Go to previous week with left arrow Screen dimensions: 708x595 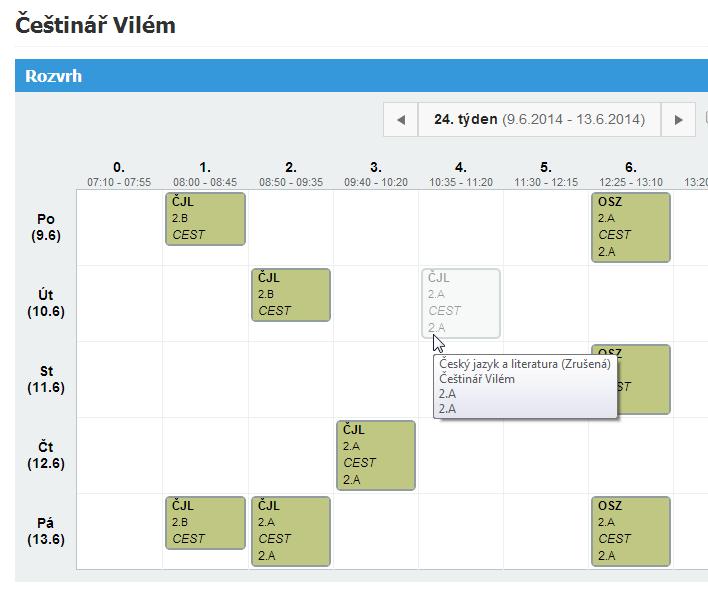click(x=400, y=119)
